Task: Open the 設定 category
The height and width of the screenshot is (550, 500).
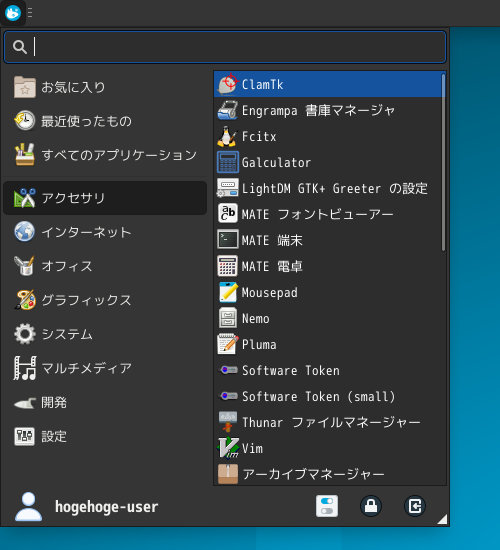Action: point(105,436)
